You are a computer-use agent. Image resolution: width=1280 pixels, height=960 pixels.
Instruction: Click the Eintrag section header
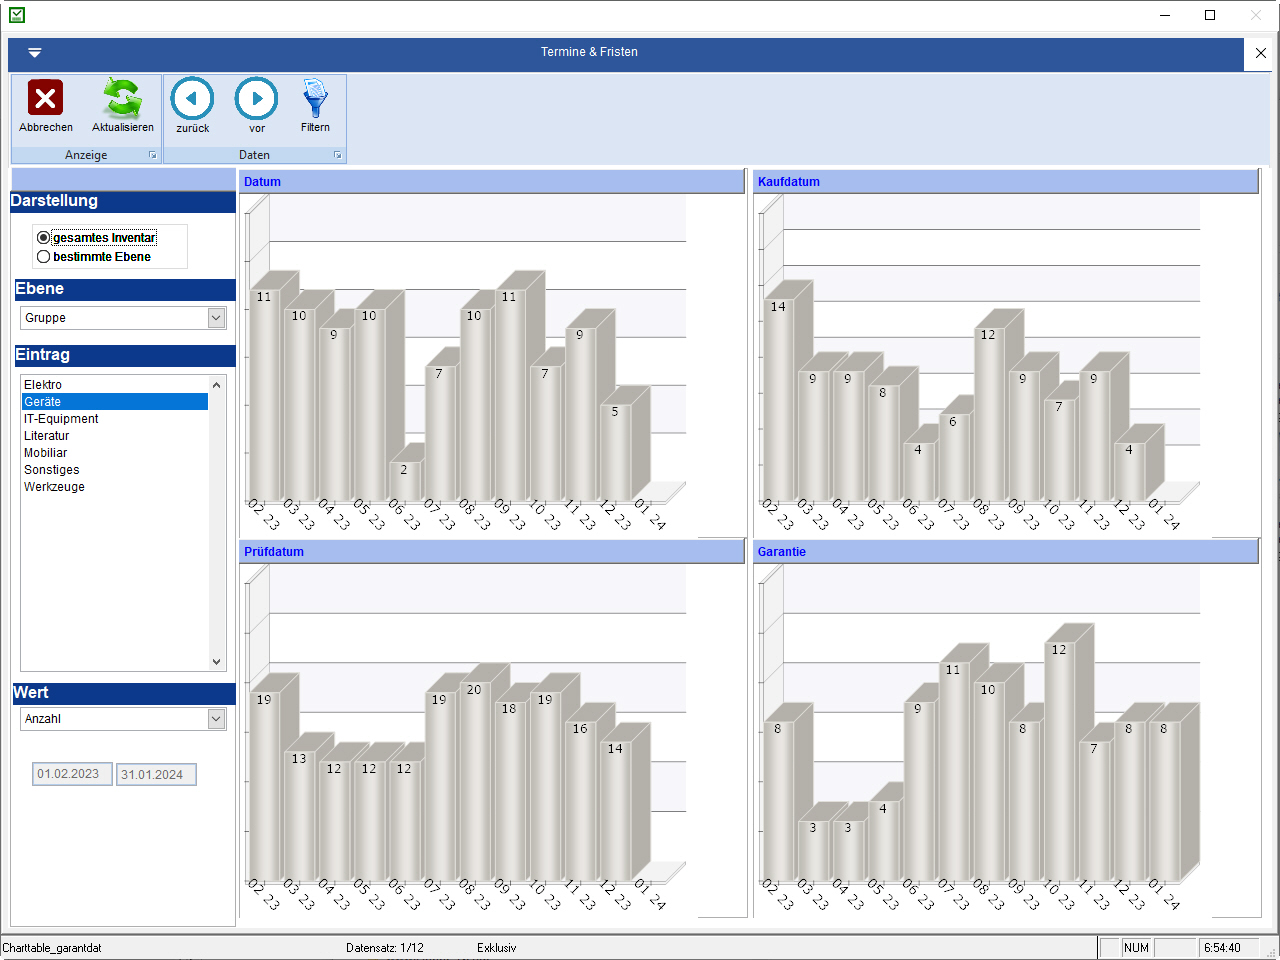pyautogui.click(x=124, y=355)
